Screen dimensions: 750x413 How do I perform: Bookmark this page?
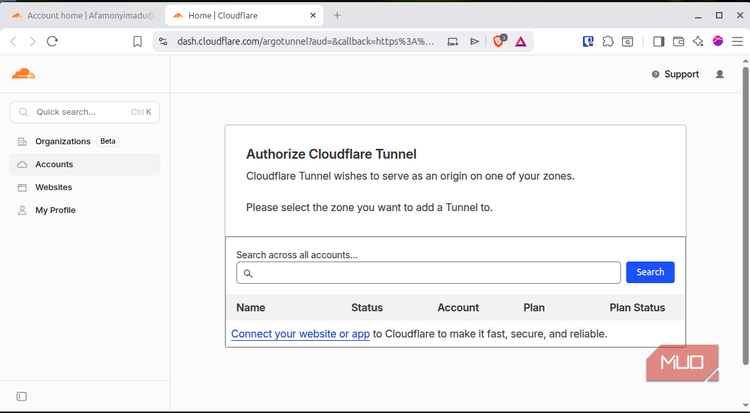137,42
